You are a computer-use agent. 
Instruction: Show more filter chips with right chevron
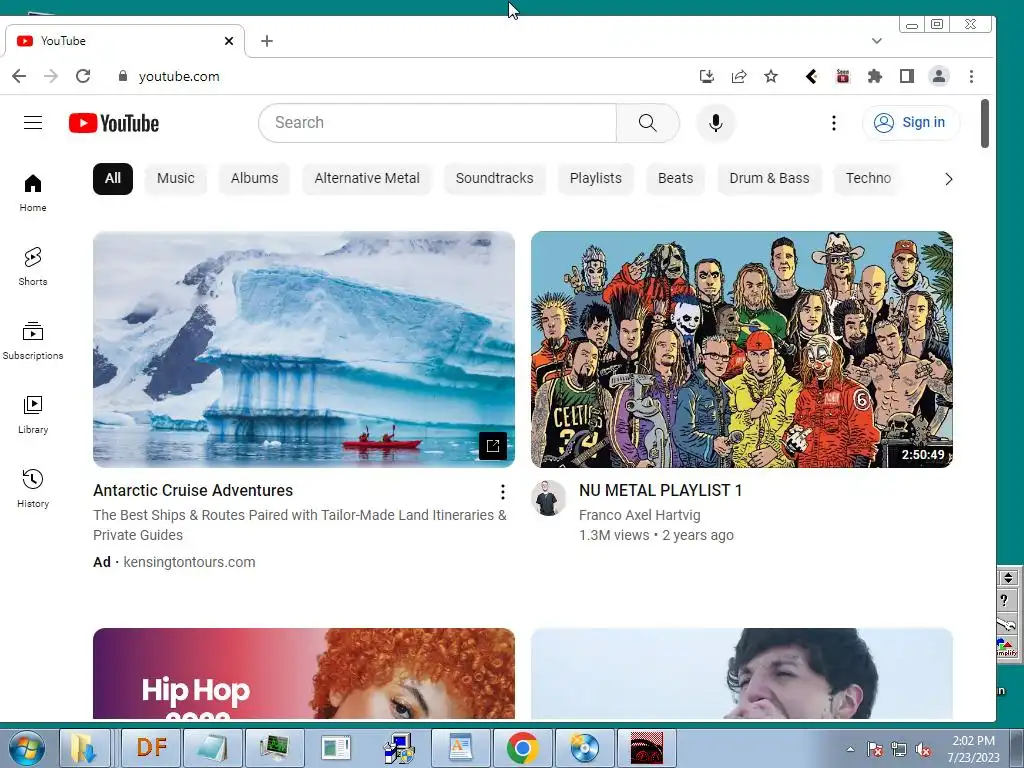948,179
